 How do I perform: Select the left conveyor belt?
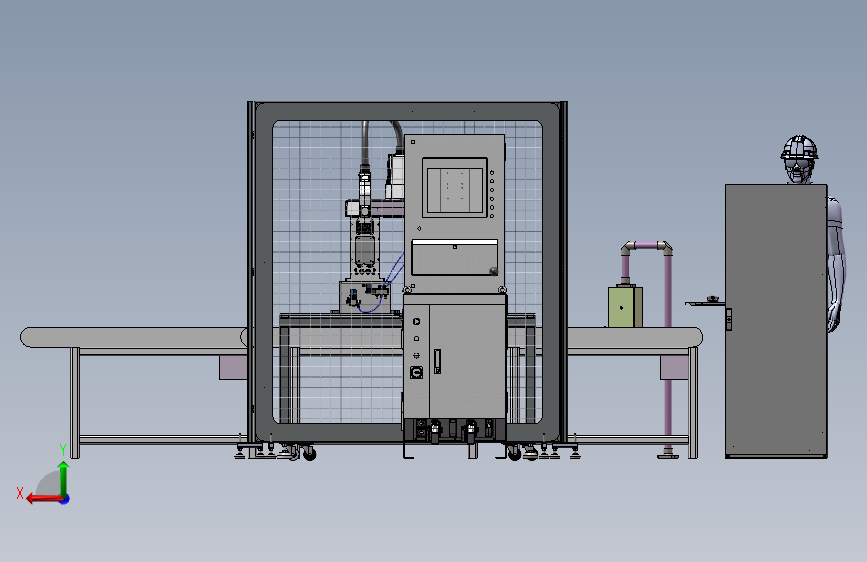pyautogui.click(x=133, y=337)
